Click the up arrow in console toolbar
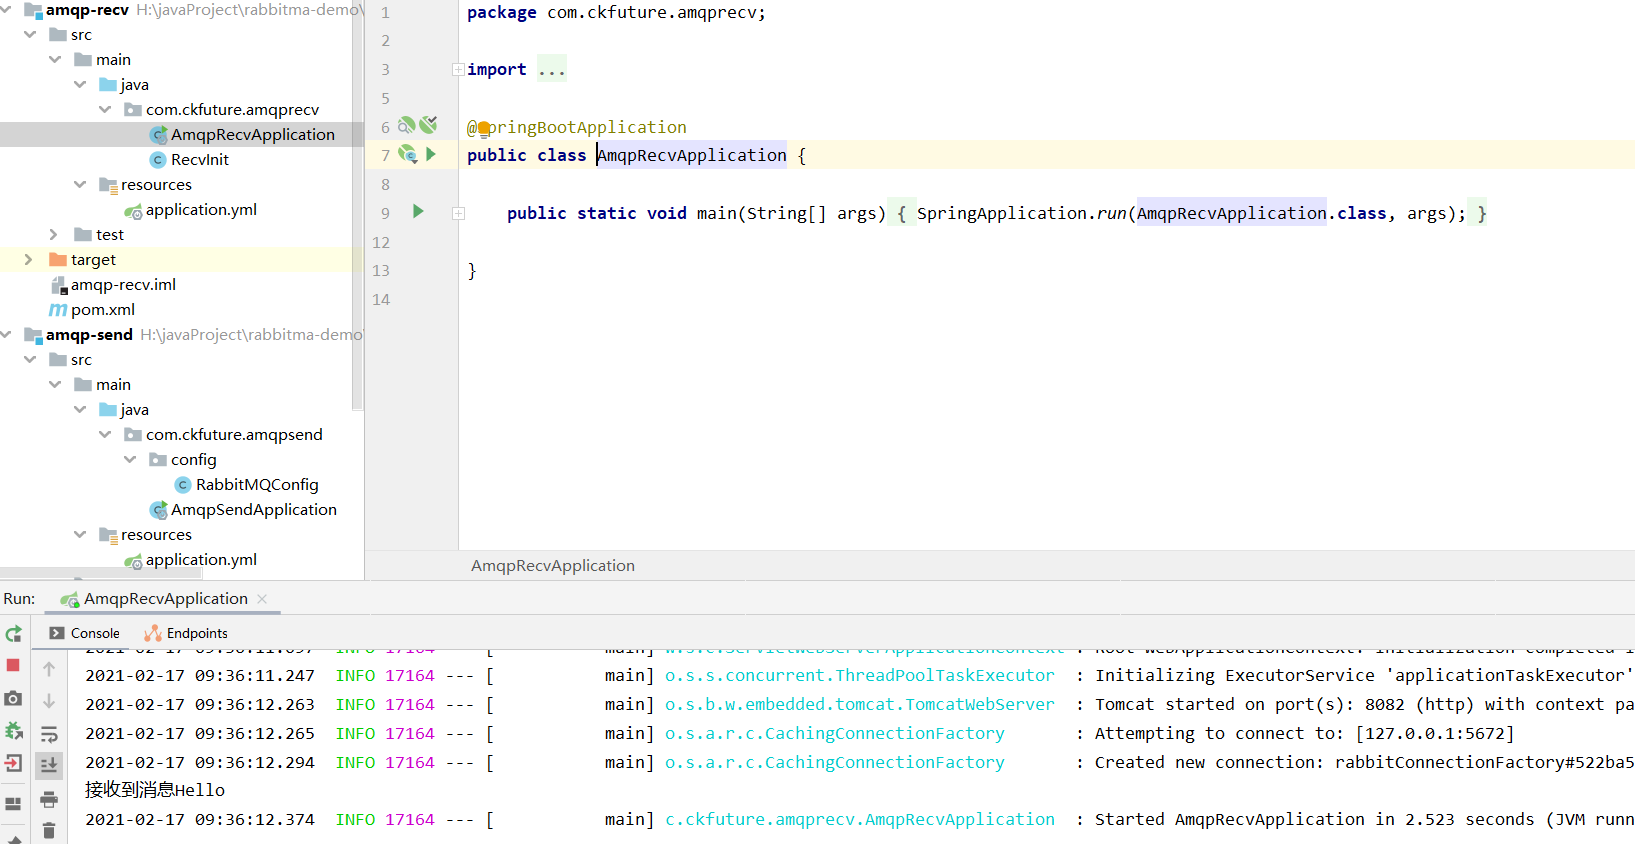 coord(49,669)
